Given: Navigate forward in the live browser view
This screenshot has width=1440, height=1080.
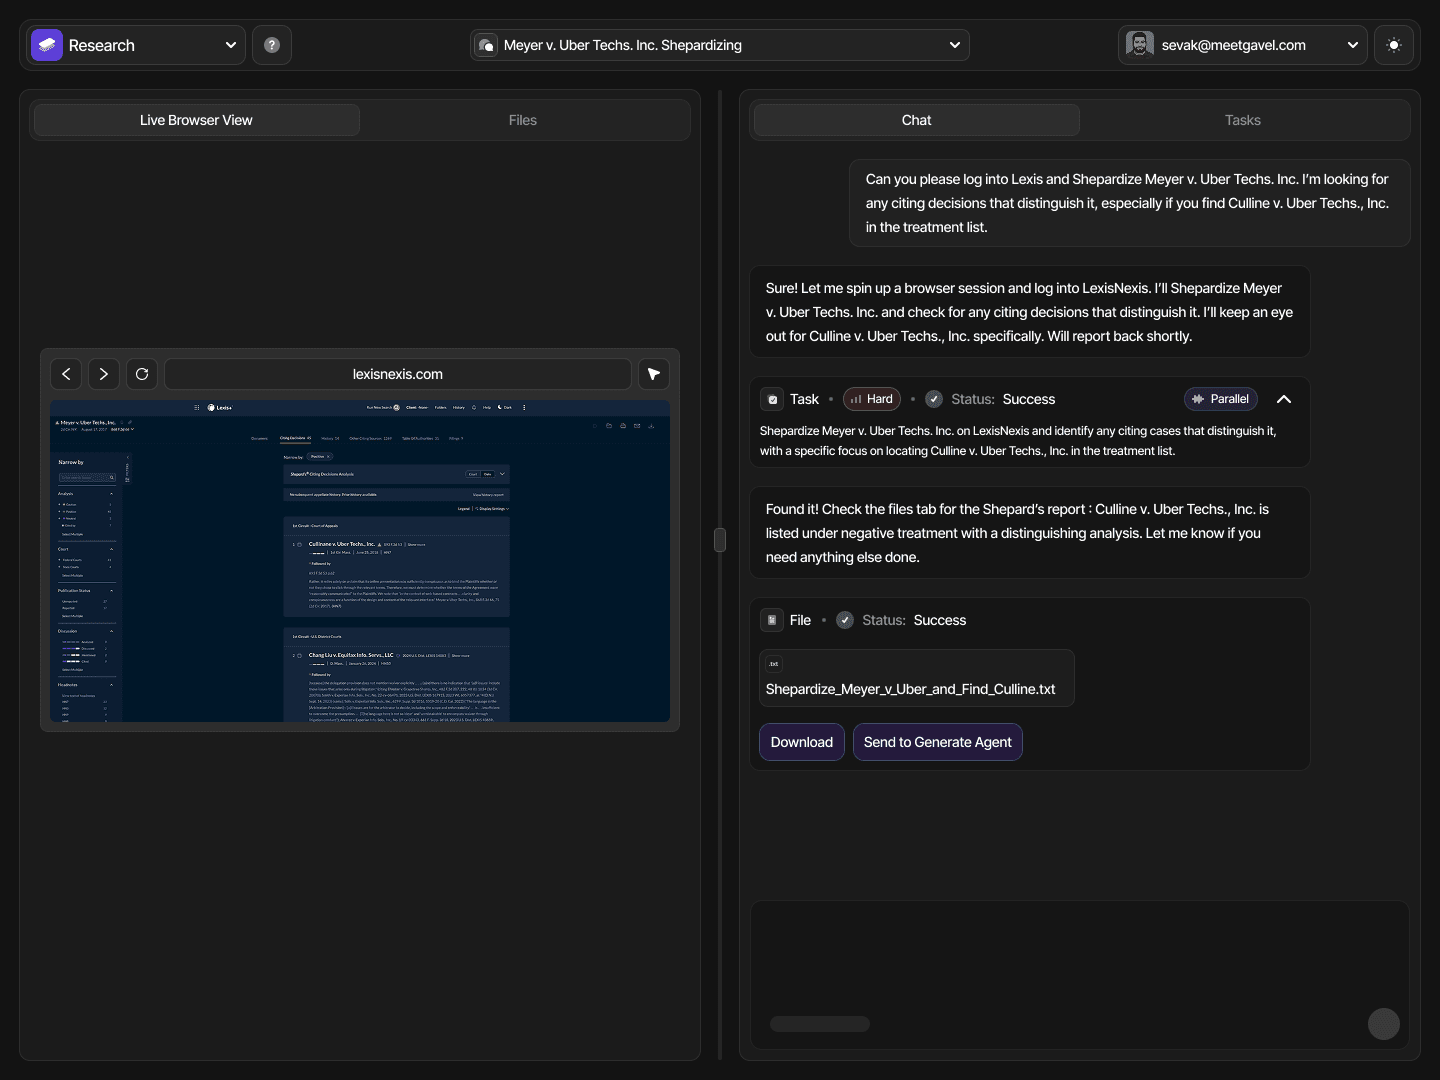Looking at the screenshot, I should 104,374.
